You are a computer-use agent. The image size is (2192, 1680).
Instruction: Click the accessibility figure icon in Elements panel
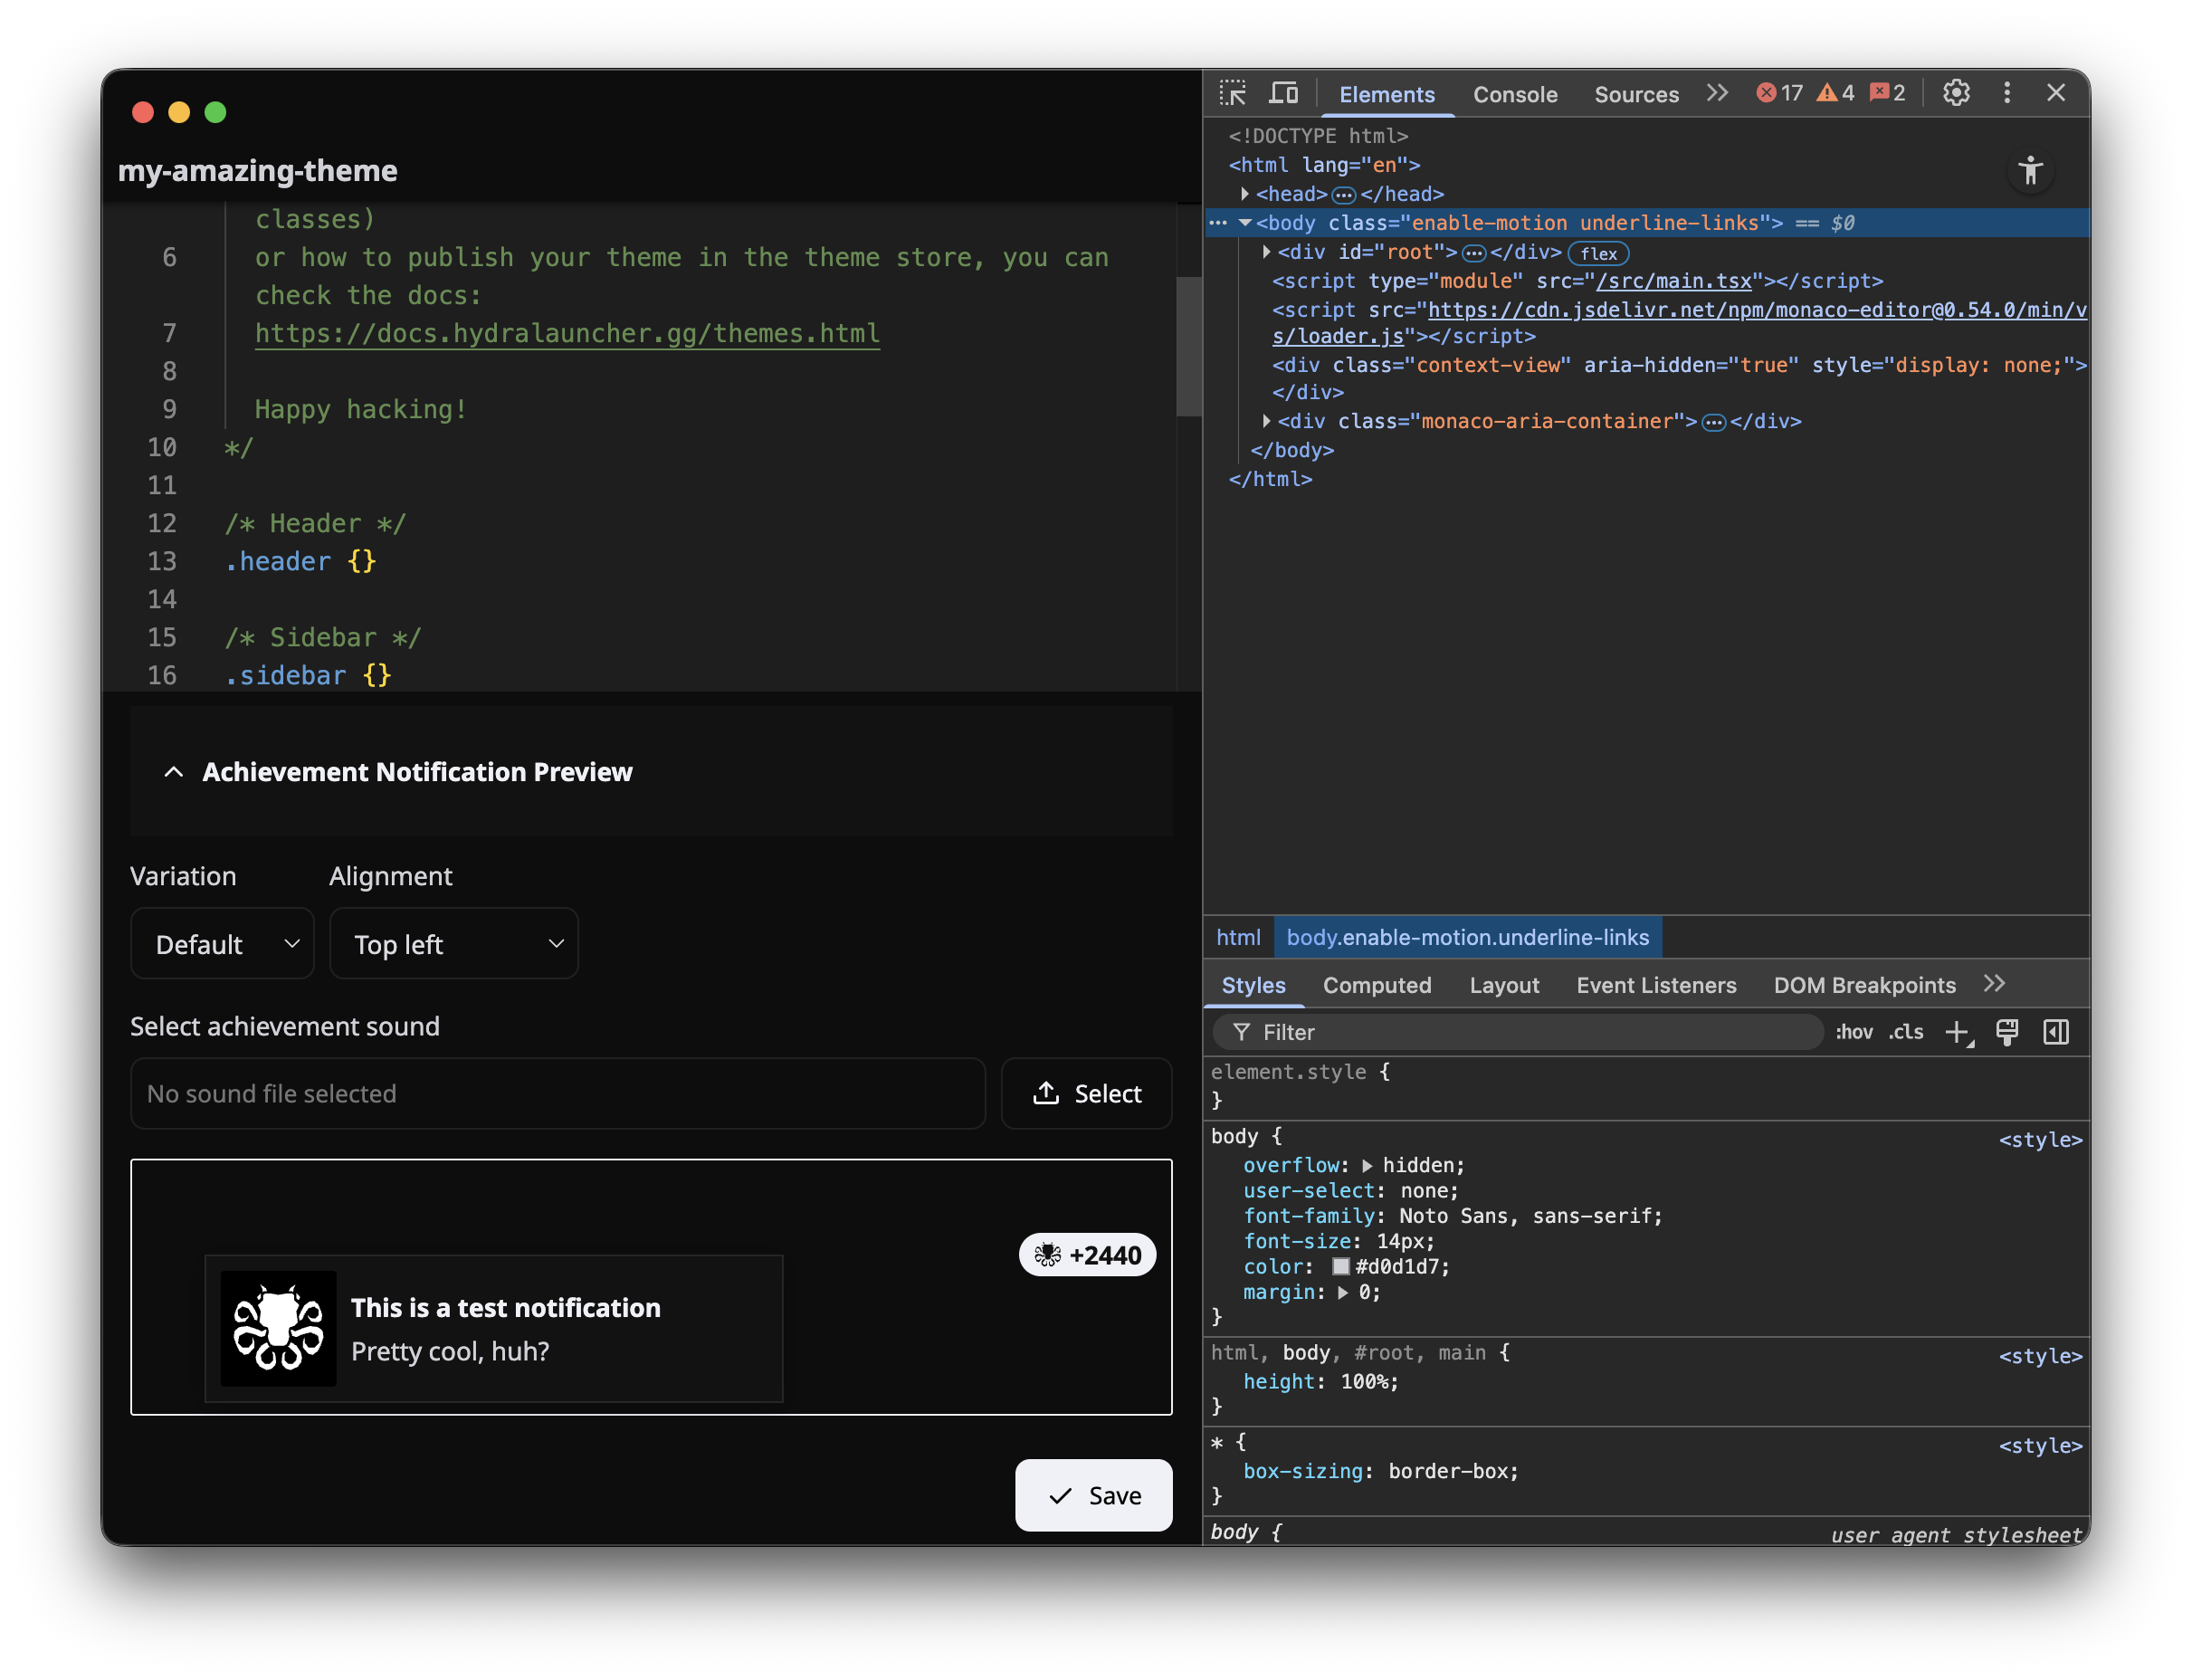pos(2031,170)
